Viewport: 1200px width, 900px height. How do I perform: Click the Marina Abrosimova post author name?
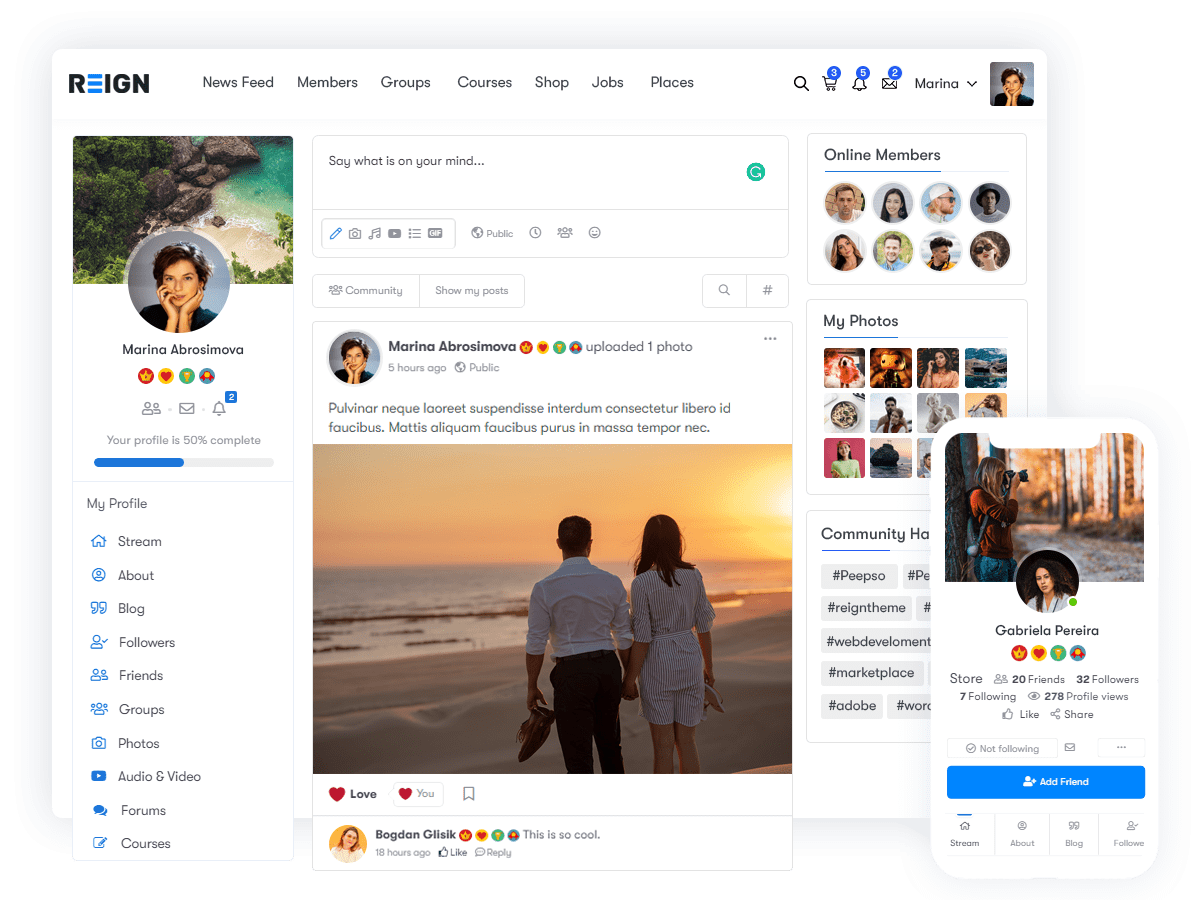tap(452, 347)
